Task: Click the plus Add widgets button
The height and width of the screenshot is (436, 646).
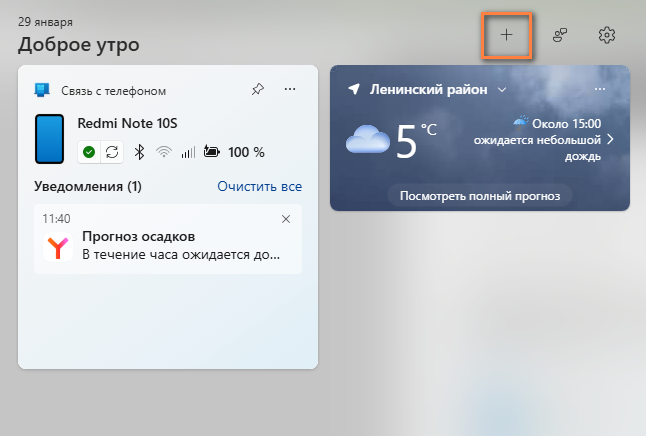Action: tap(506, 35)
